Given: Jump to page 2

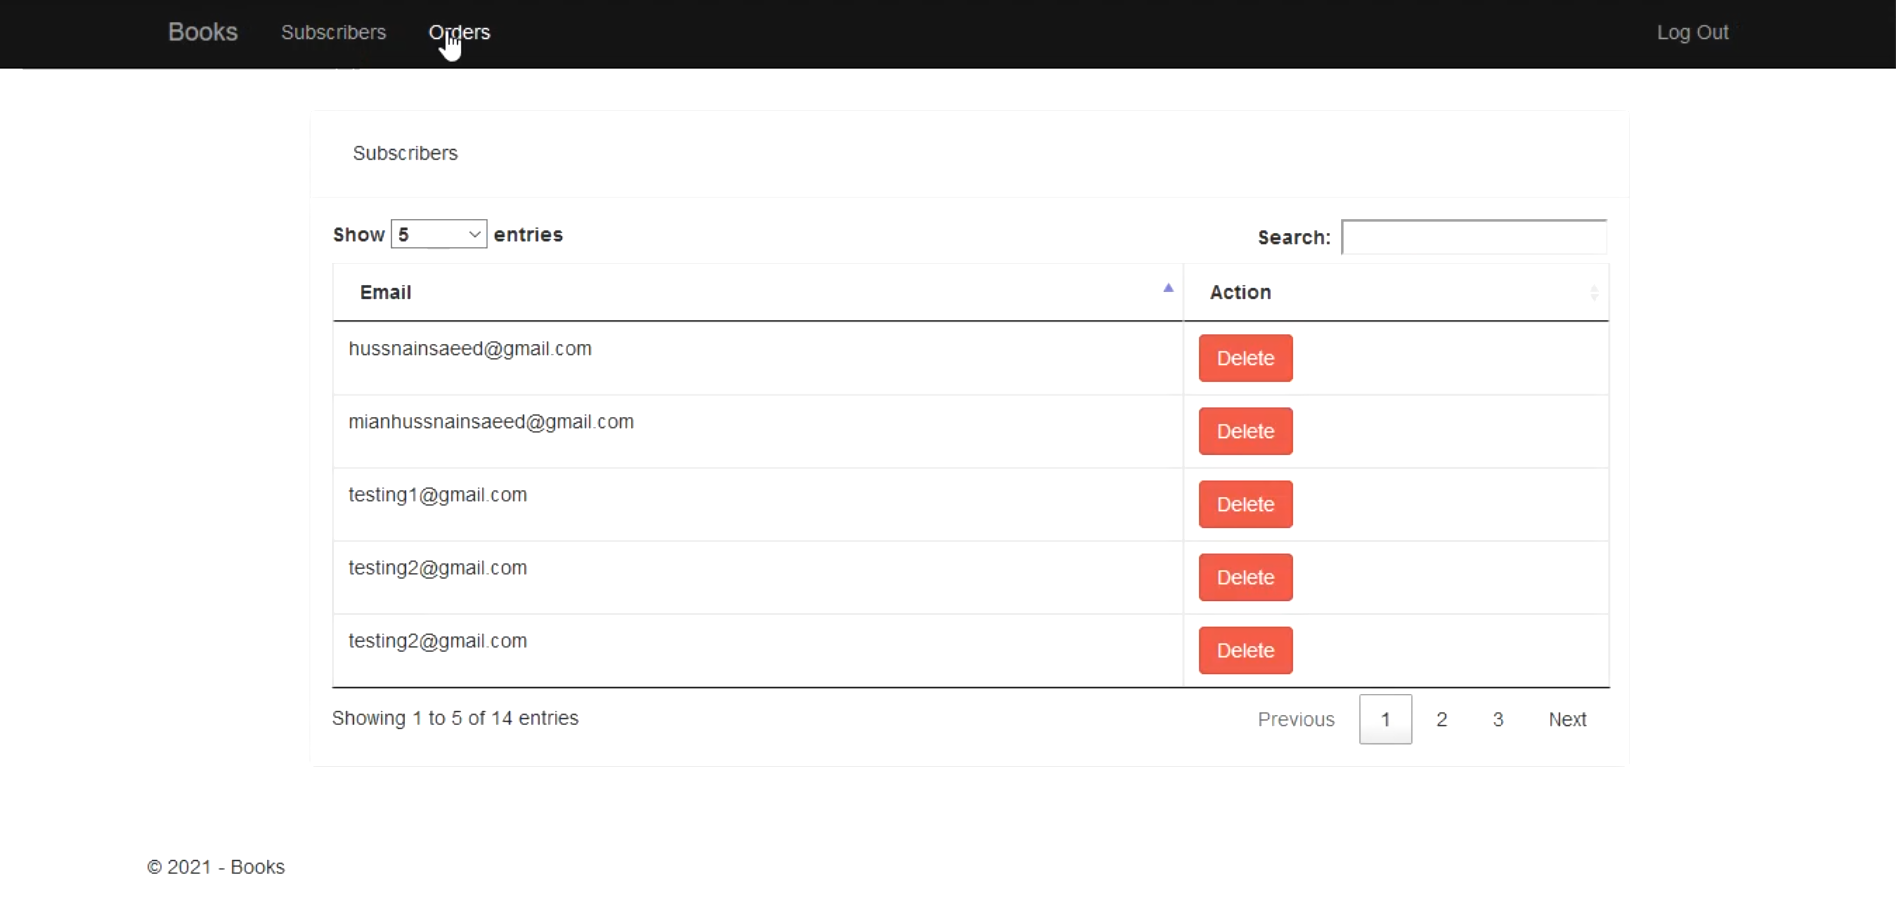Looking at the screenshot, I should pyautogui.click(x=1441, y=719).
